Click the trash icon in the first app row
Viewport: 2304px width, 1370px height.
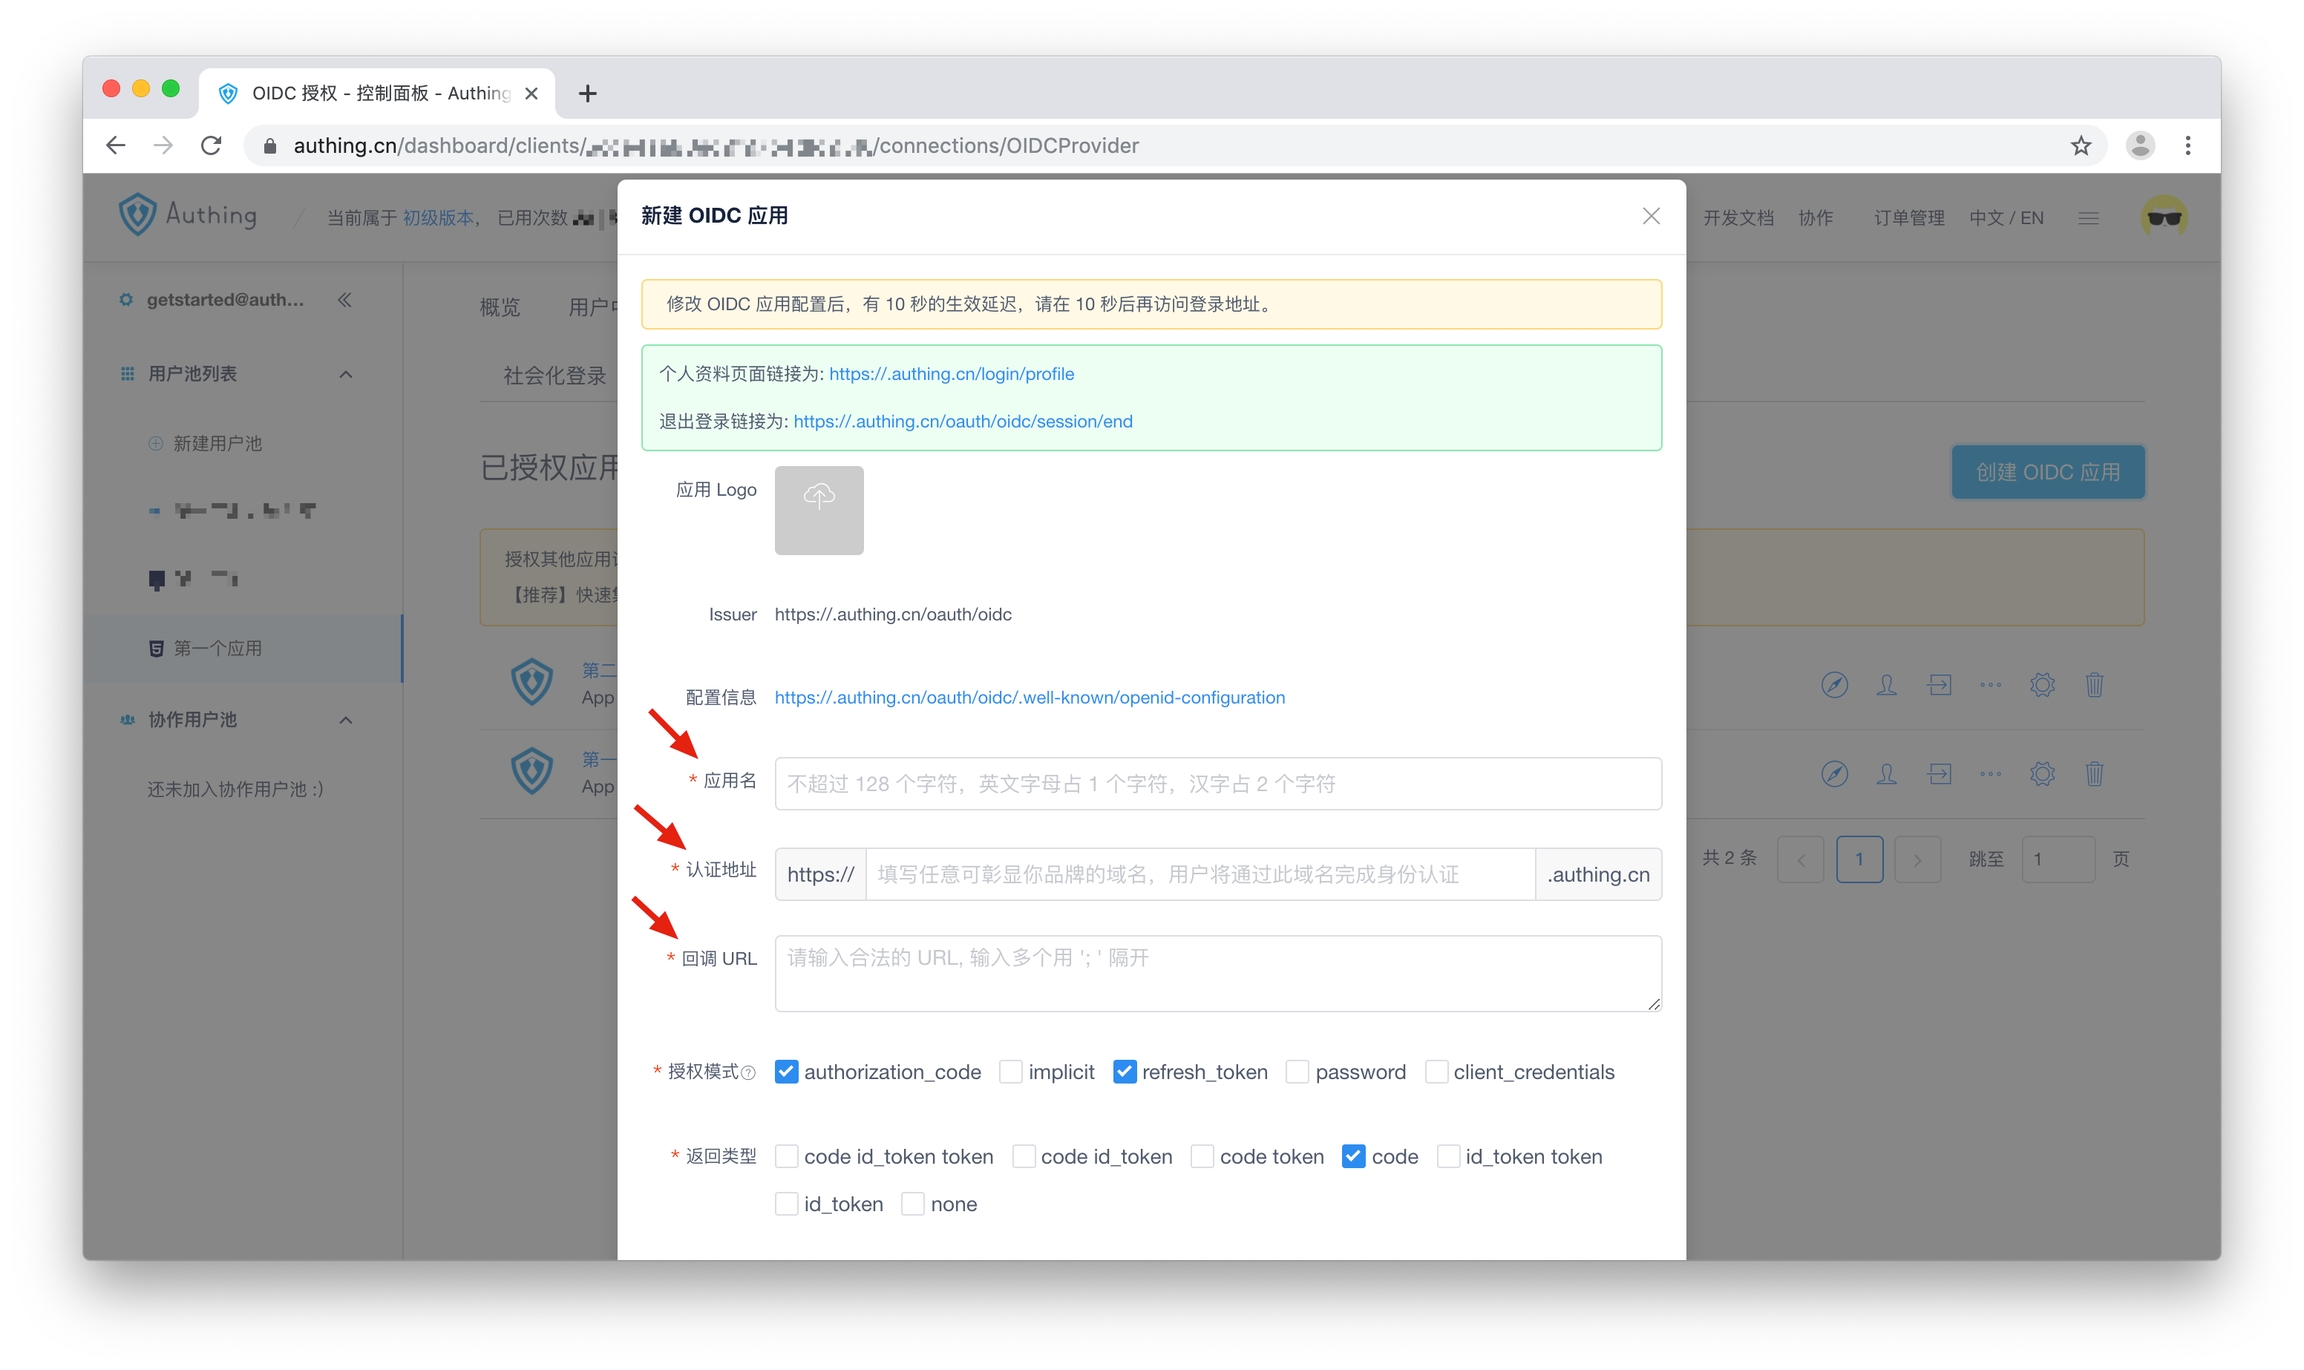point(2094,685)
